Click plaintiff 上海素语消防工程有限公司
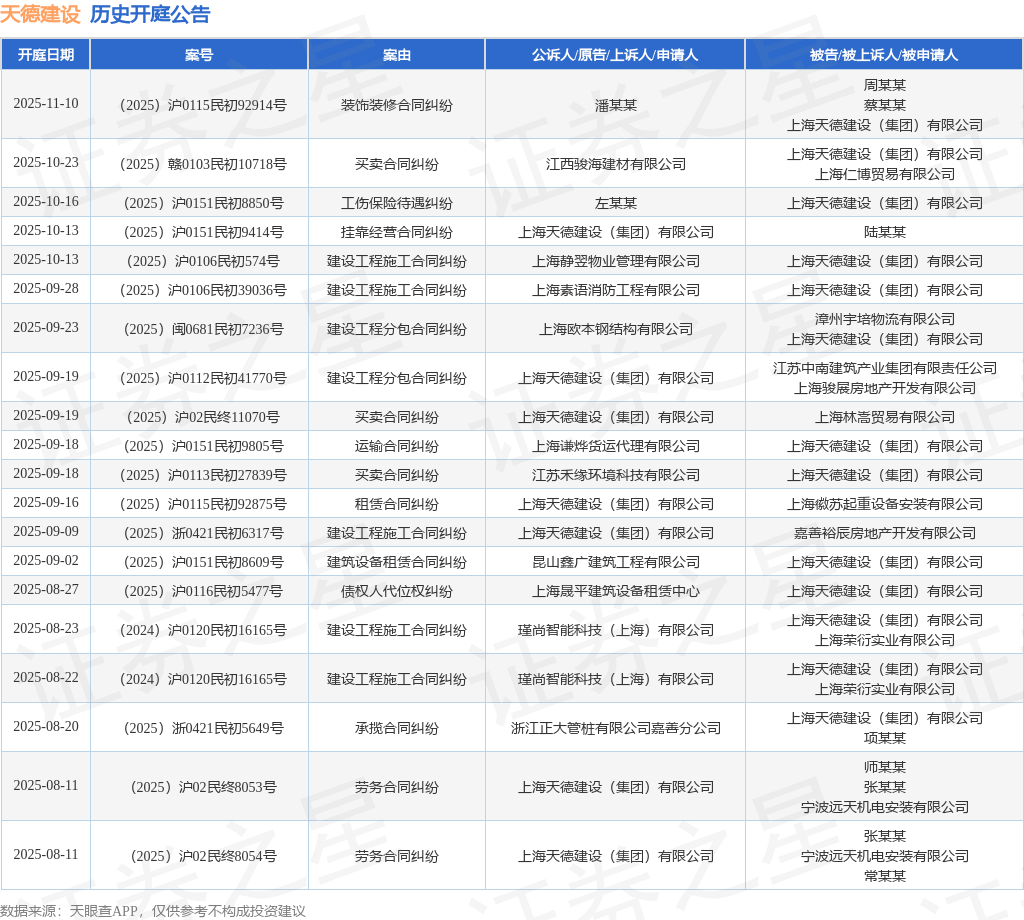Image resolution: width=1024 pixels, height=920 pixels. (x=615, y=290)
